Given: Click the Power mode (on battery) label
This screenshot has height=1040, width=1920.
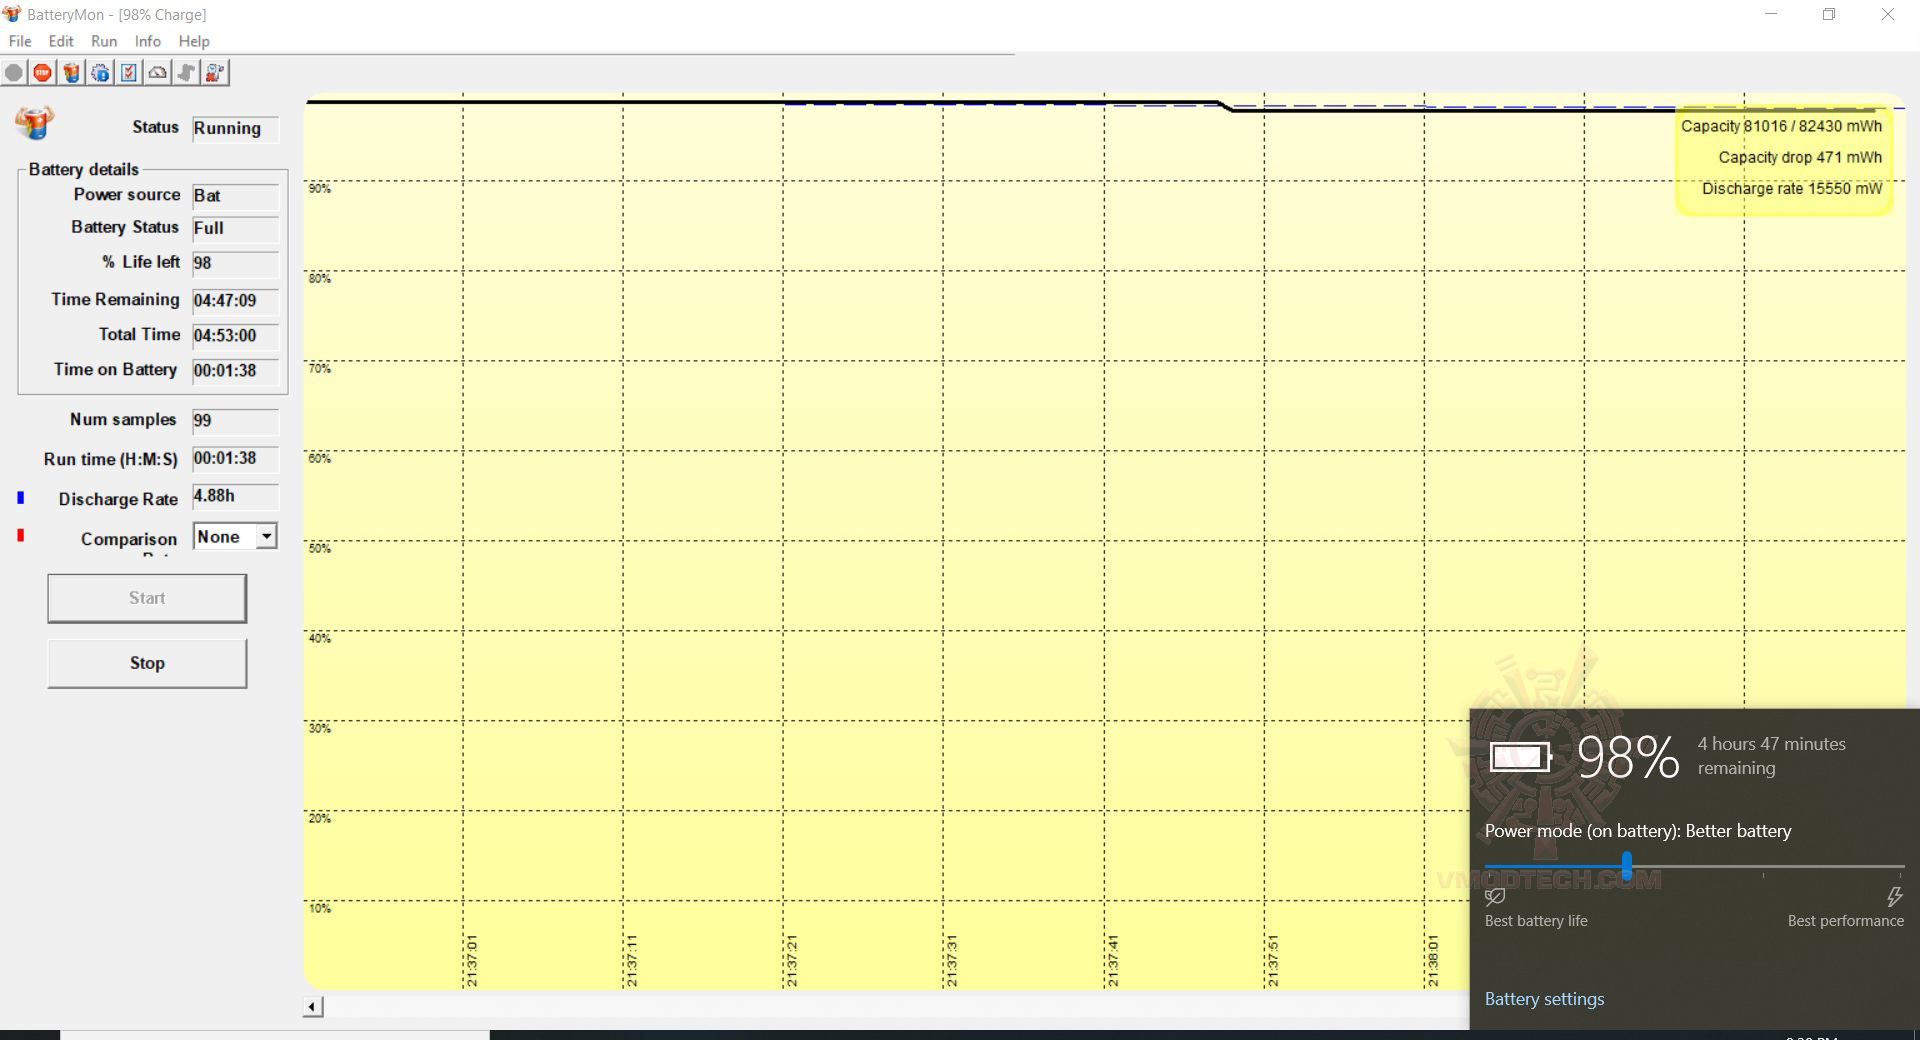Looking at the screenshot, I should point(1638,831).
